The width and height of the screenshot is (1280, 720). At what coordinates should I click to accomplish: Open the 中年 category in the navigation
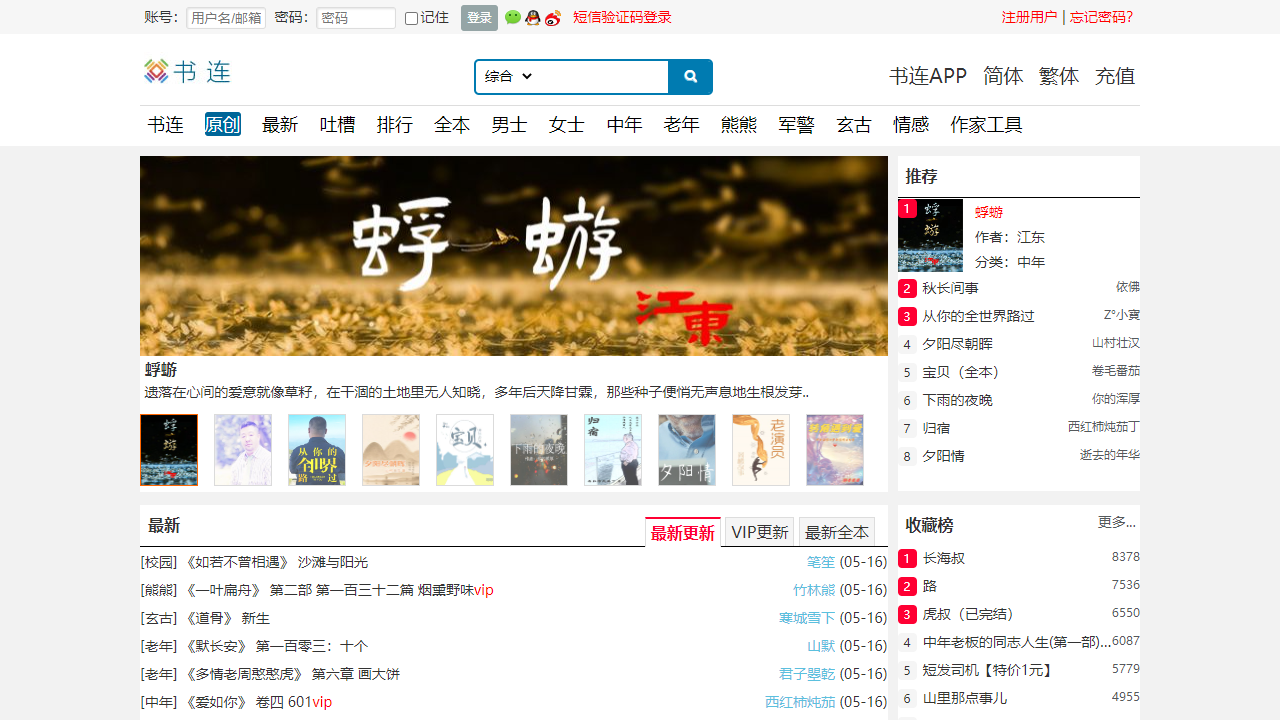click(625, 125)
